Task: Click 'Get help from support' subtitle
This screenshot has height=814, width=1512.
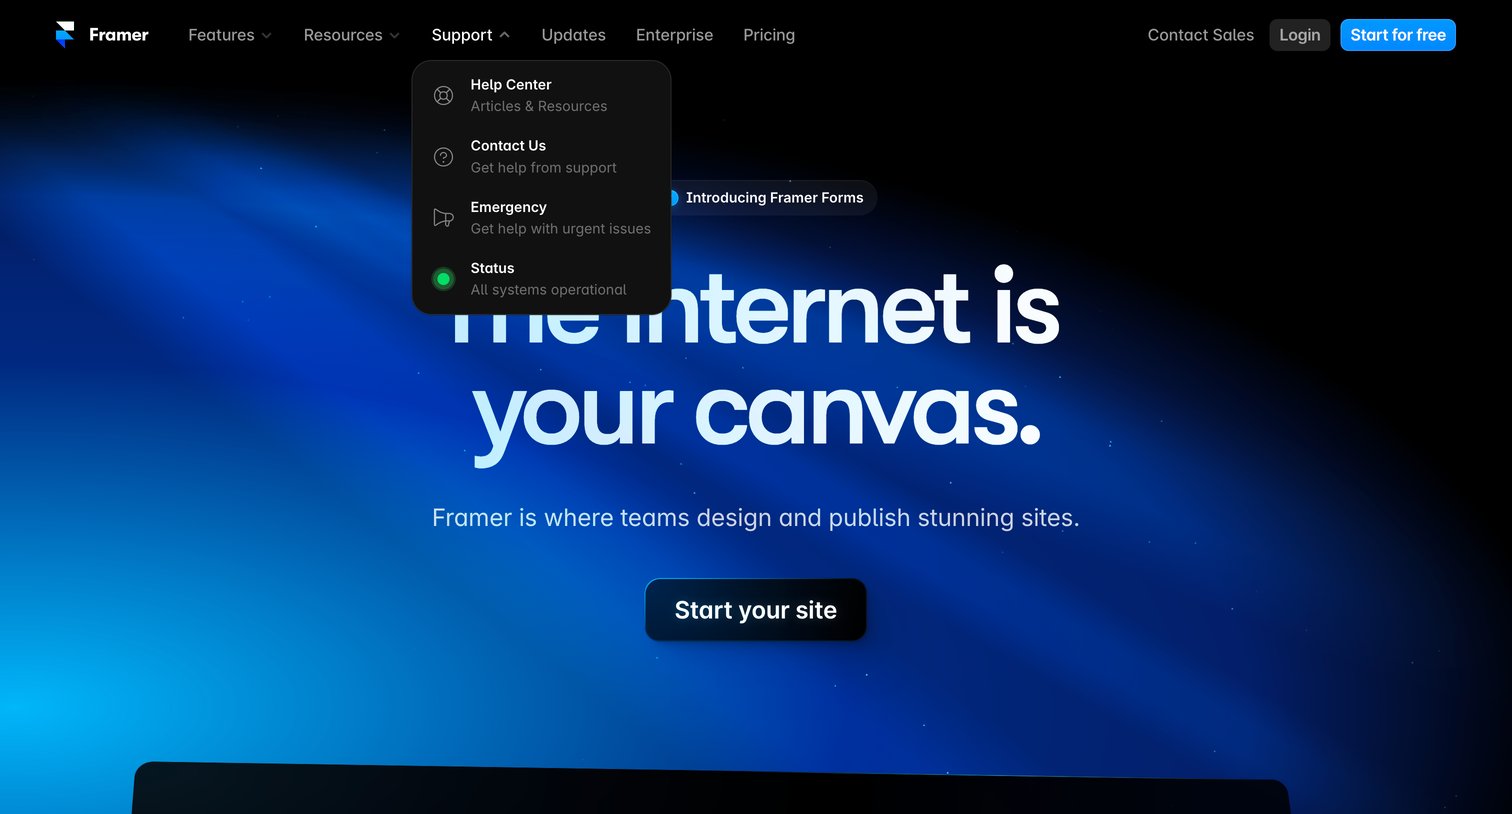Action: click(544, 168)
